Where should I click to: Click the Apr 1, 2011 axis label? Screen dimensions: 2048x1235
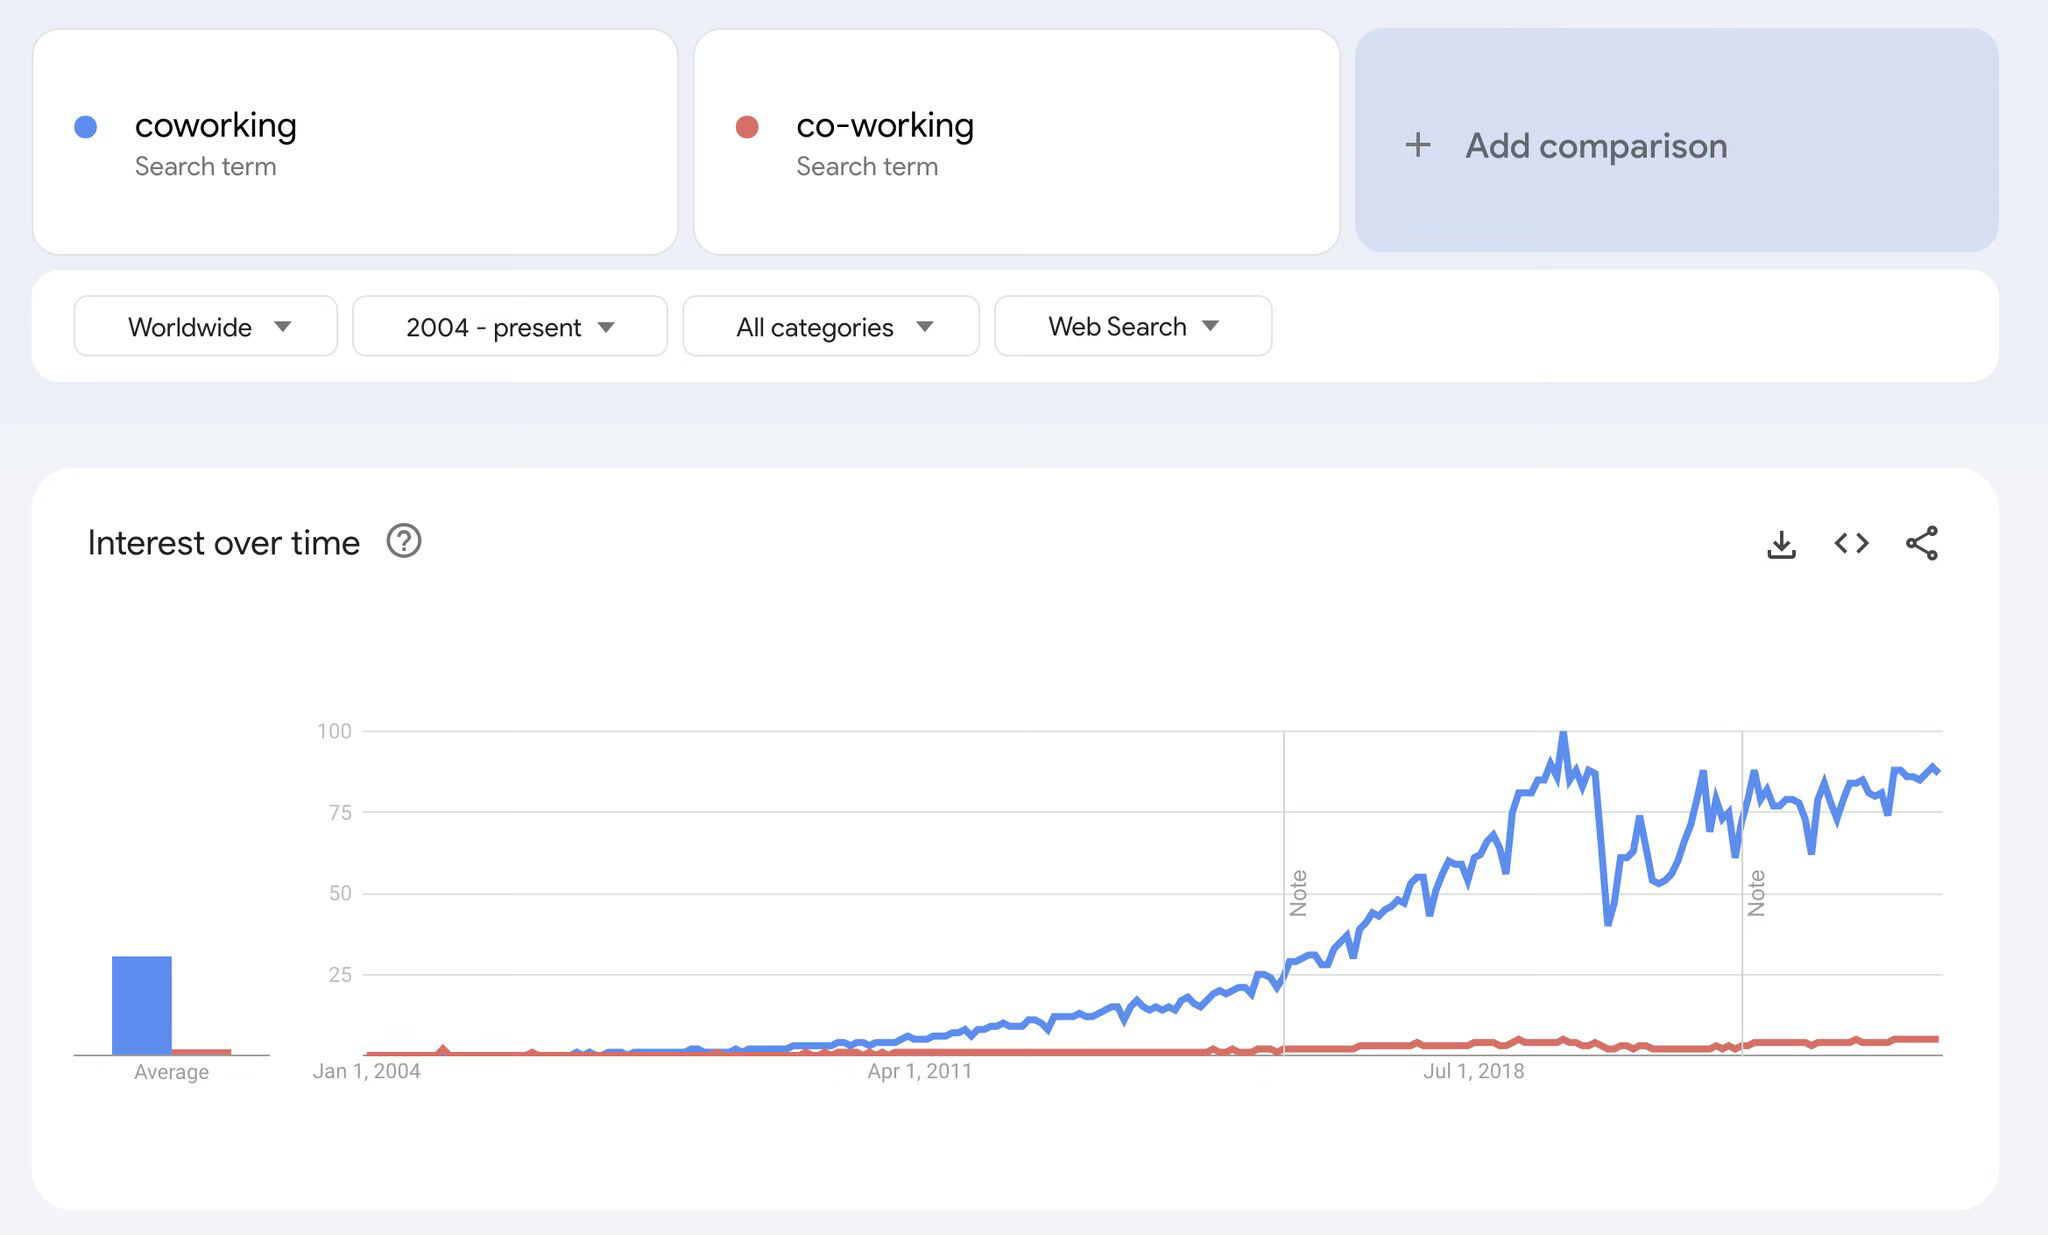[x=919, y=1071]
